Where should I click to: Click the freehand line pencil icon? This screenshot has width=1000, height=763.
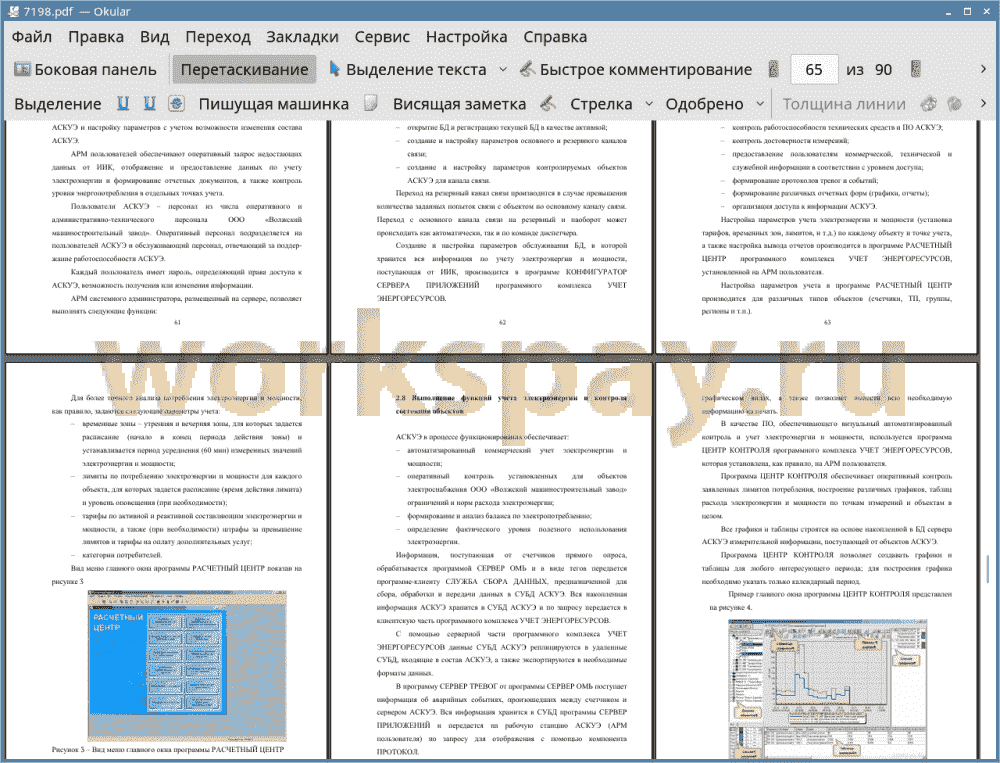pyautogui.click(x=548, y=103)
